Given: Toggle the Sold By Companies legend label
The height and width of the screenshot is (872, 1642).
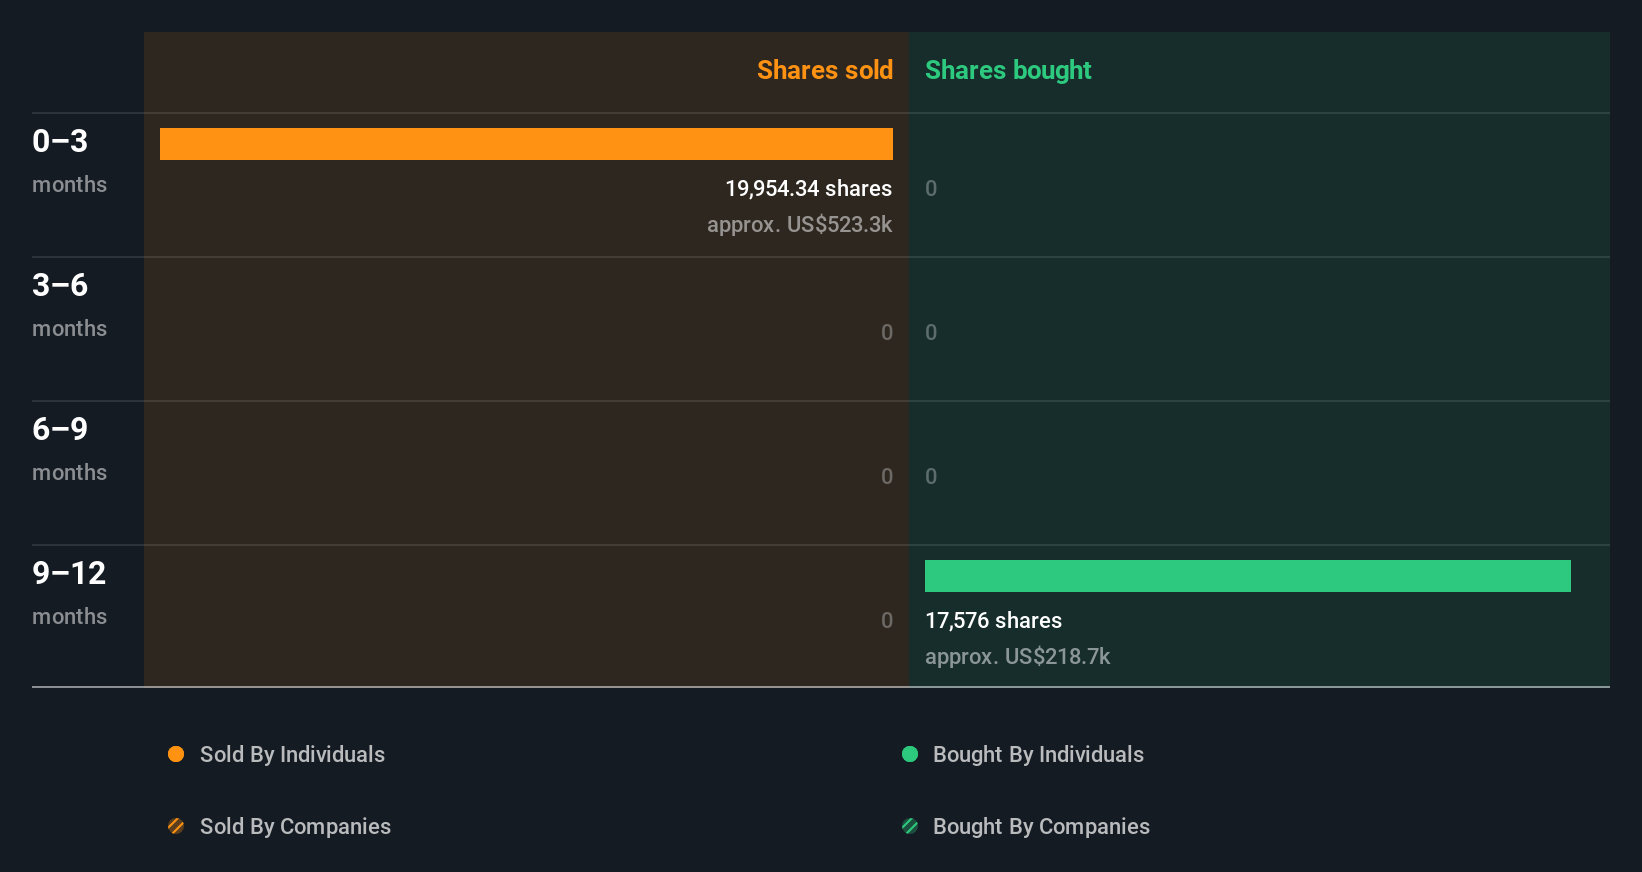Looking at the screenshot, I should point(295,826).
